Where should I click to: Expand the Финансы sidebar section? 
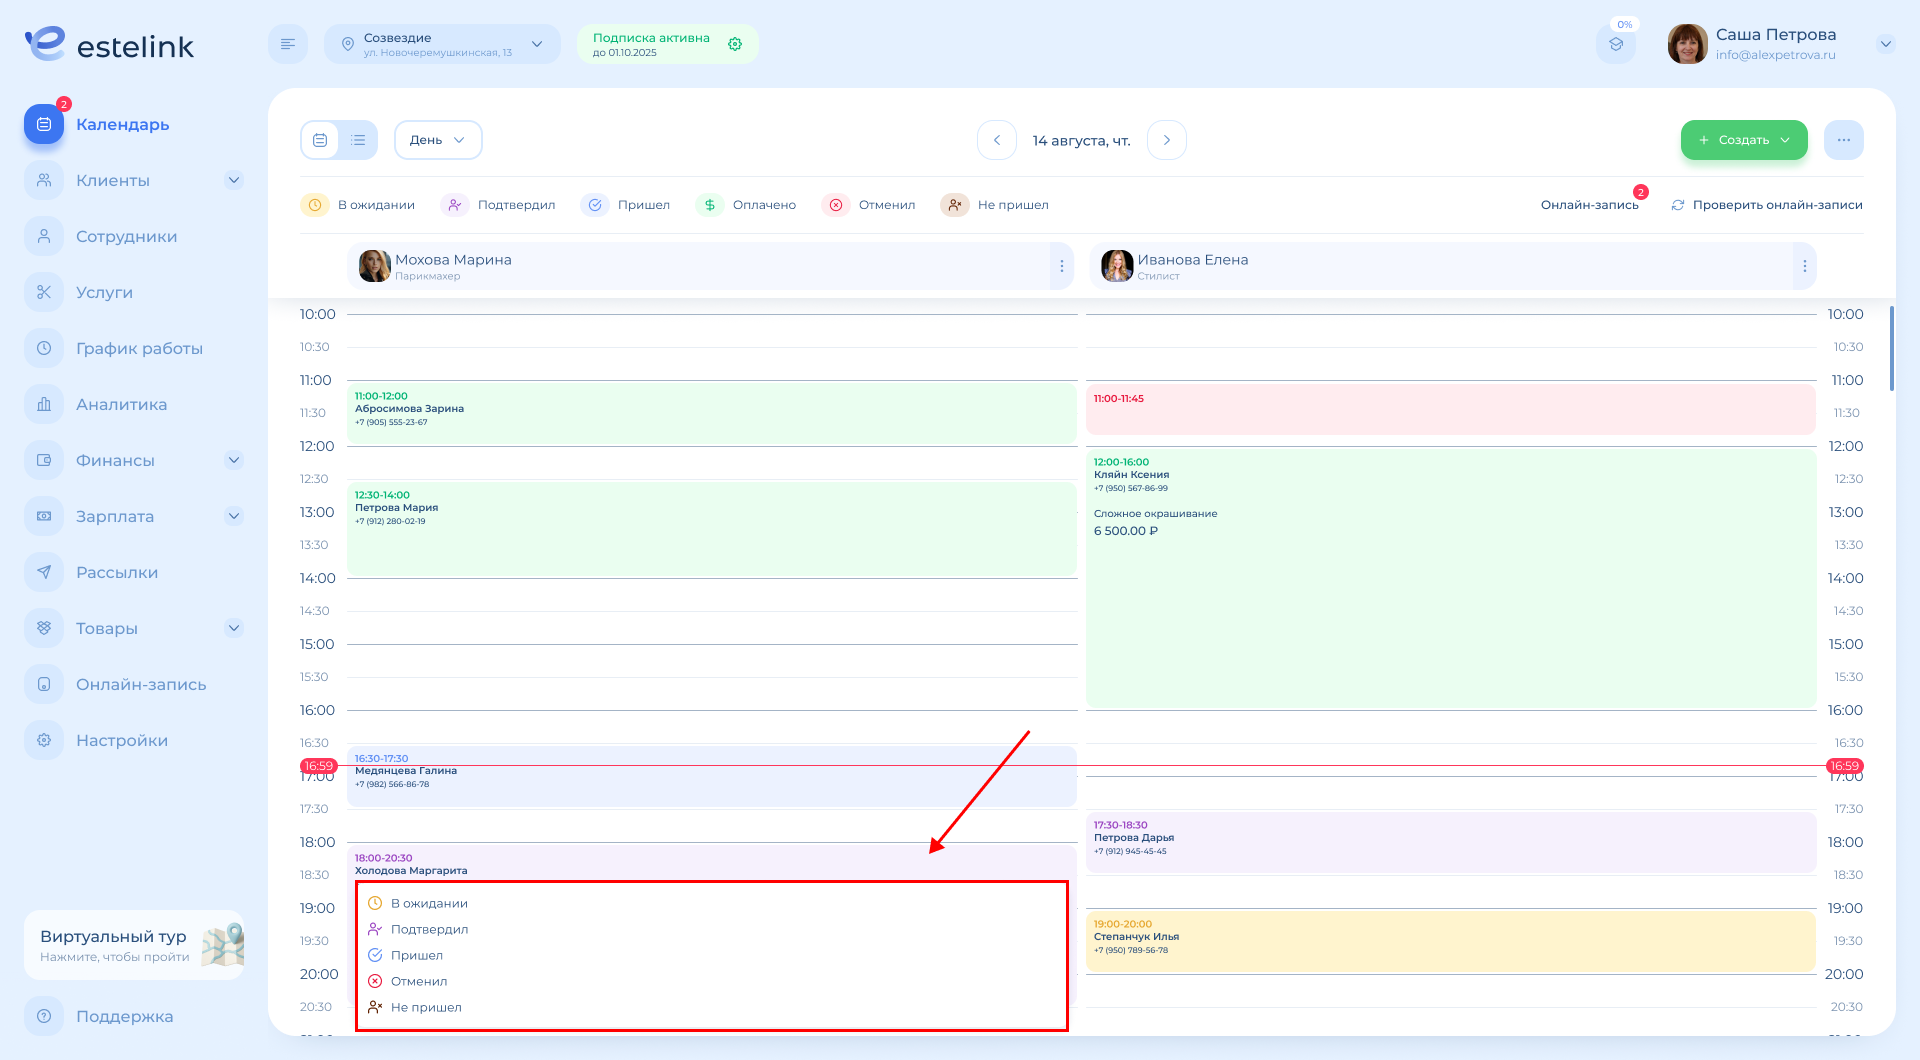click(x=233, y=460)
